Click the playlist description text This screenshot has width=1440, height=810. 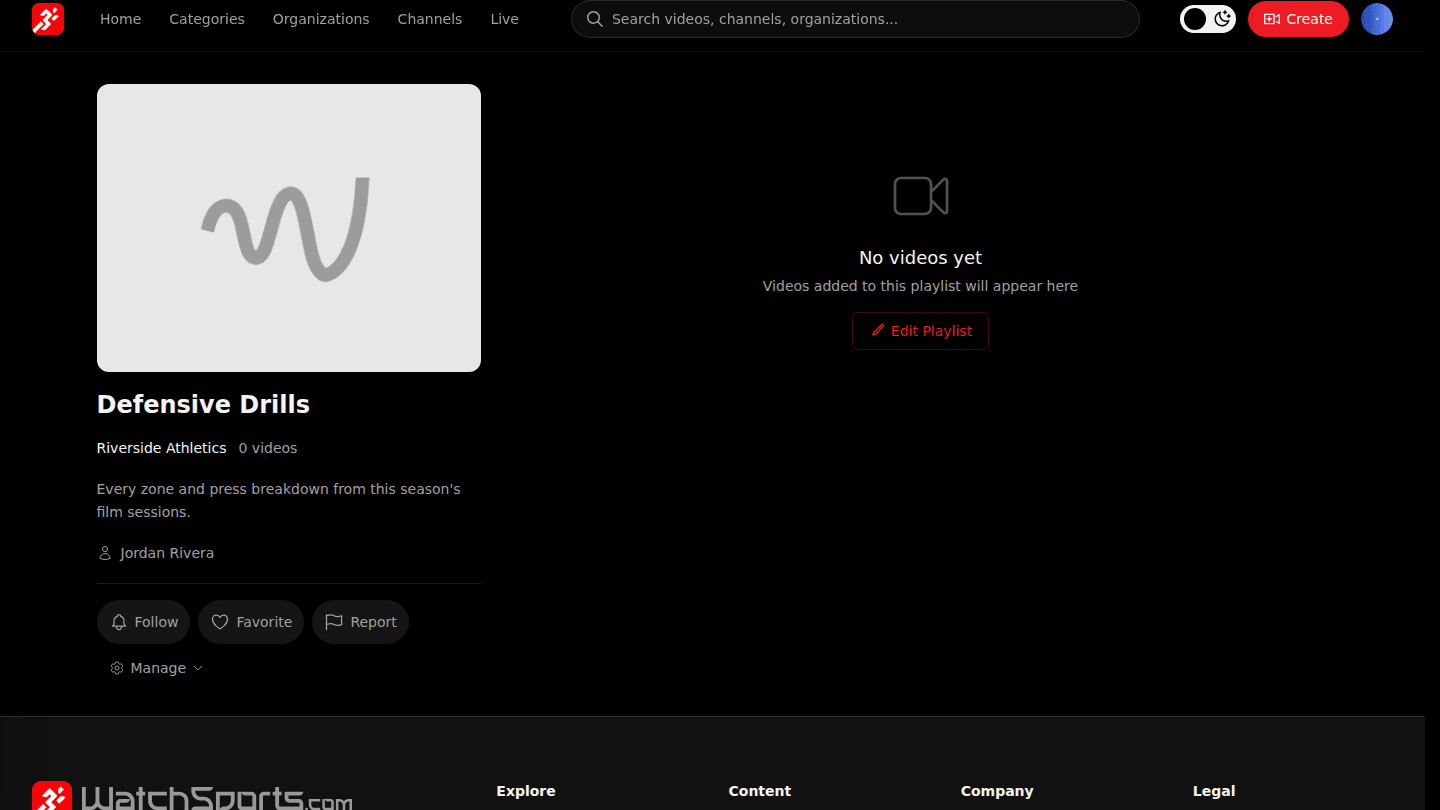pyautogui.click(x=279, y=500)
